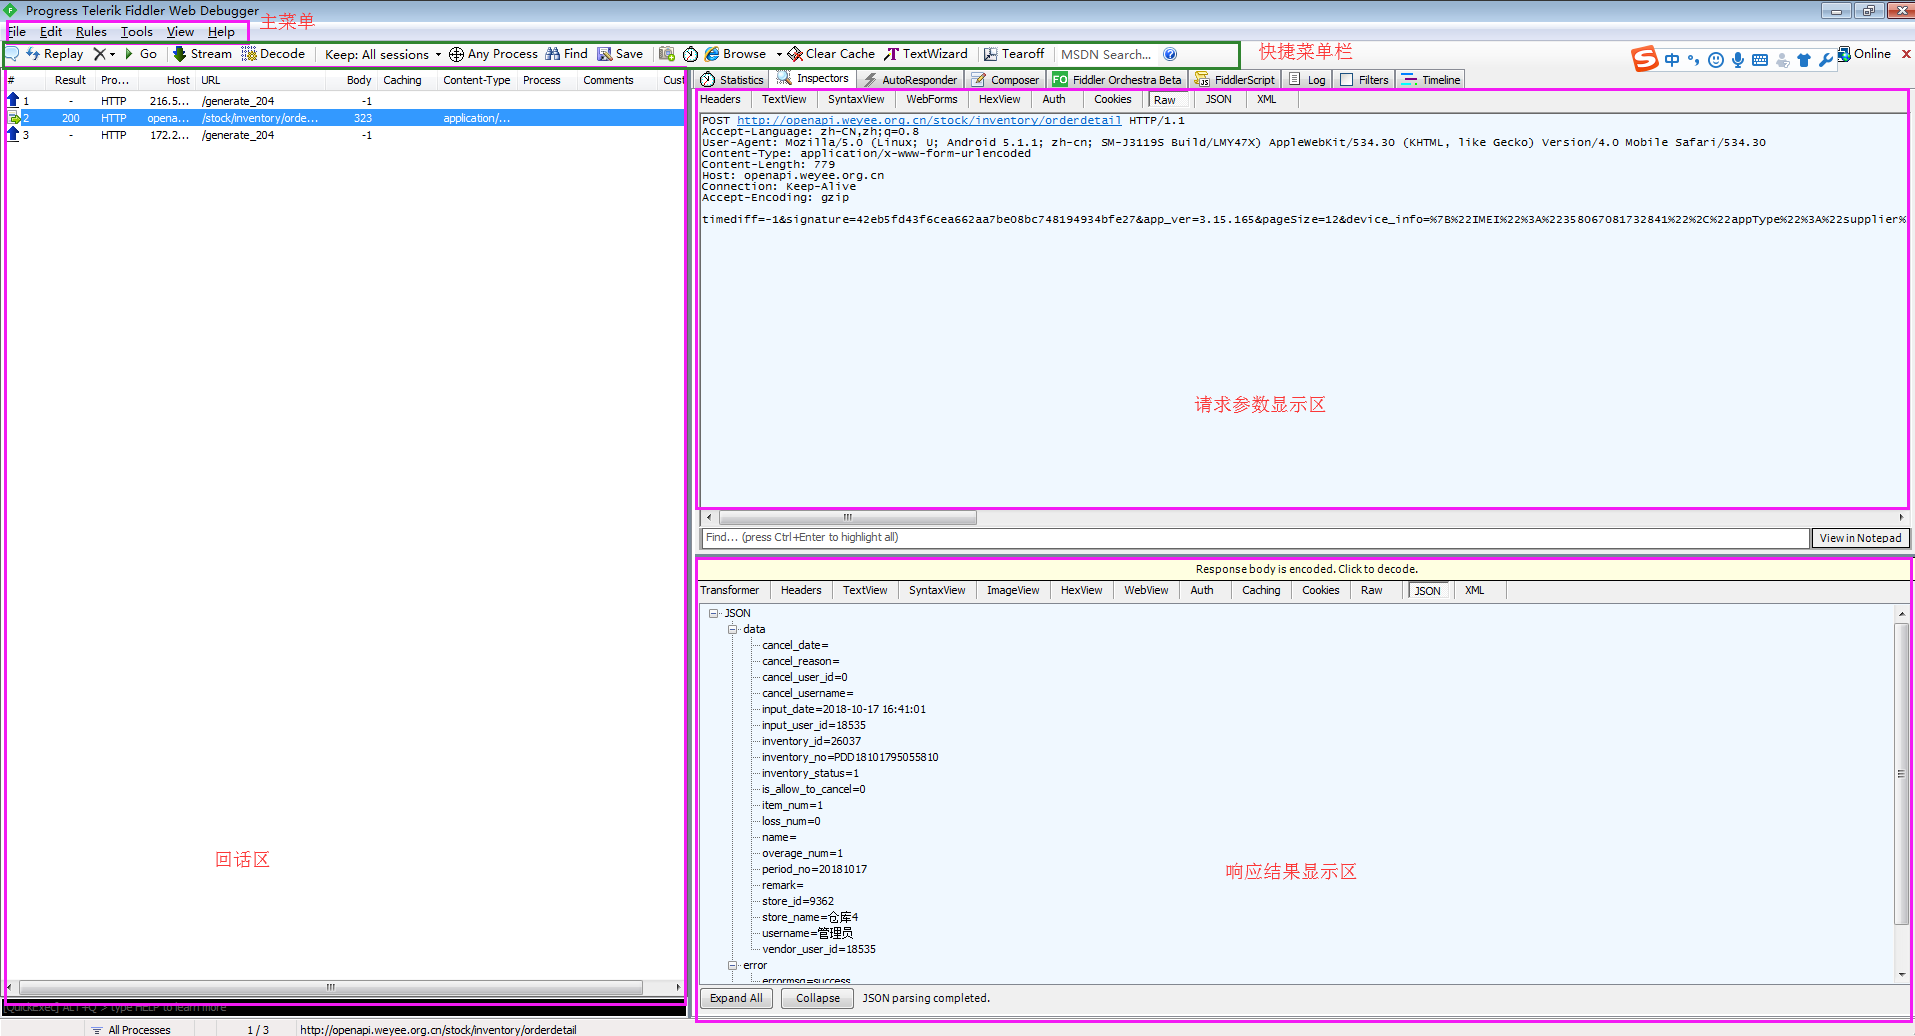Screen dimensions: 1915x1036
Task: Click Sogou input method S logo
Action: (1645, 59)
